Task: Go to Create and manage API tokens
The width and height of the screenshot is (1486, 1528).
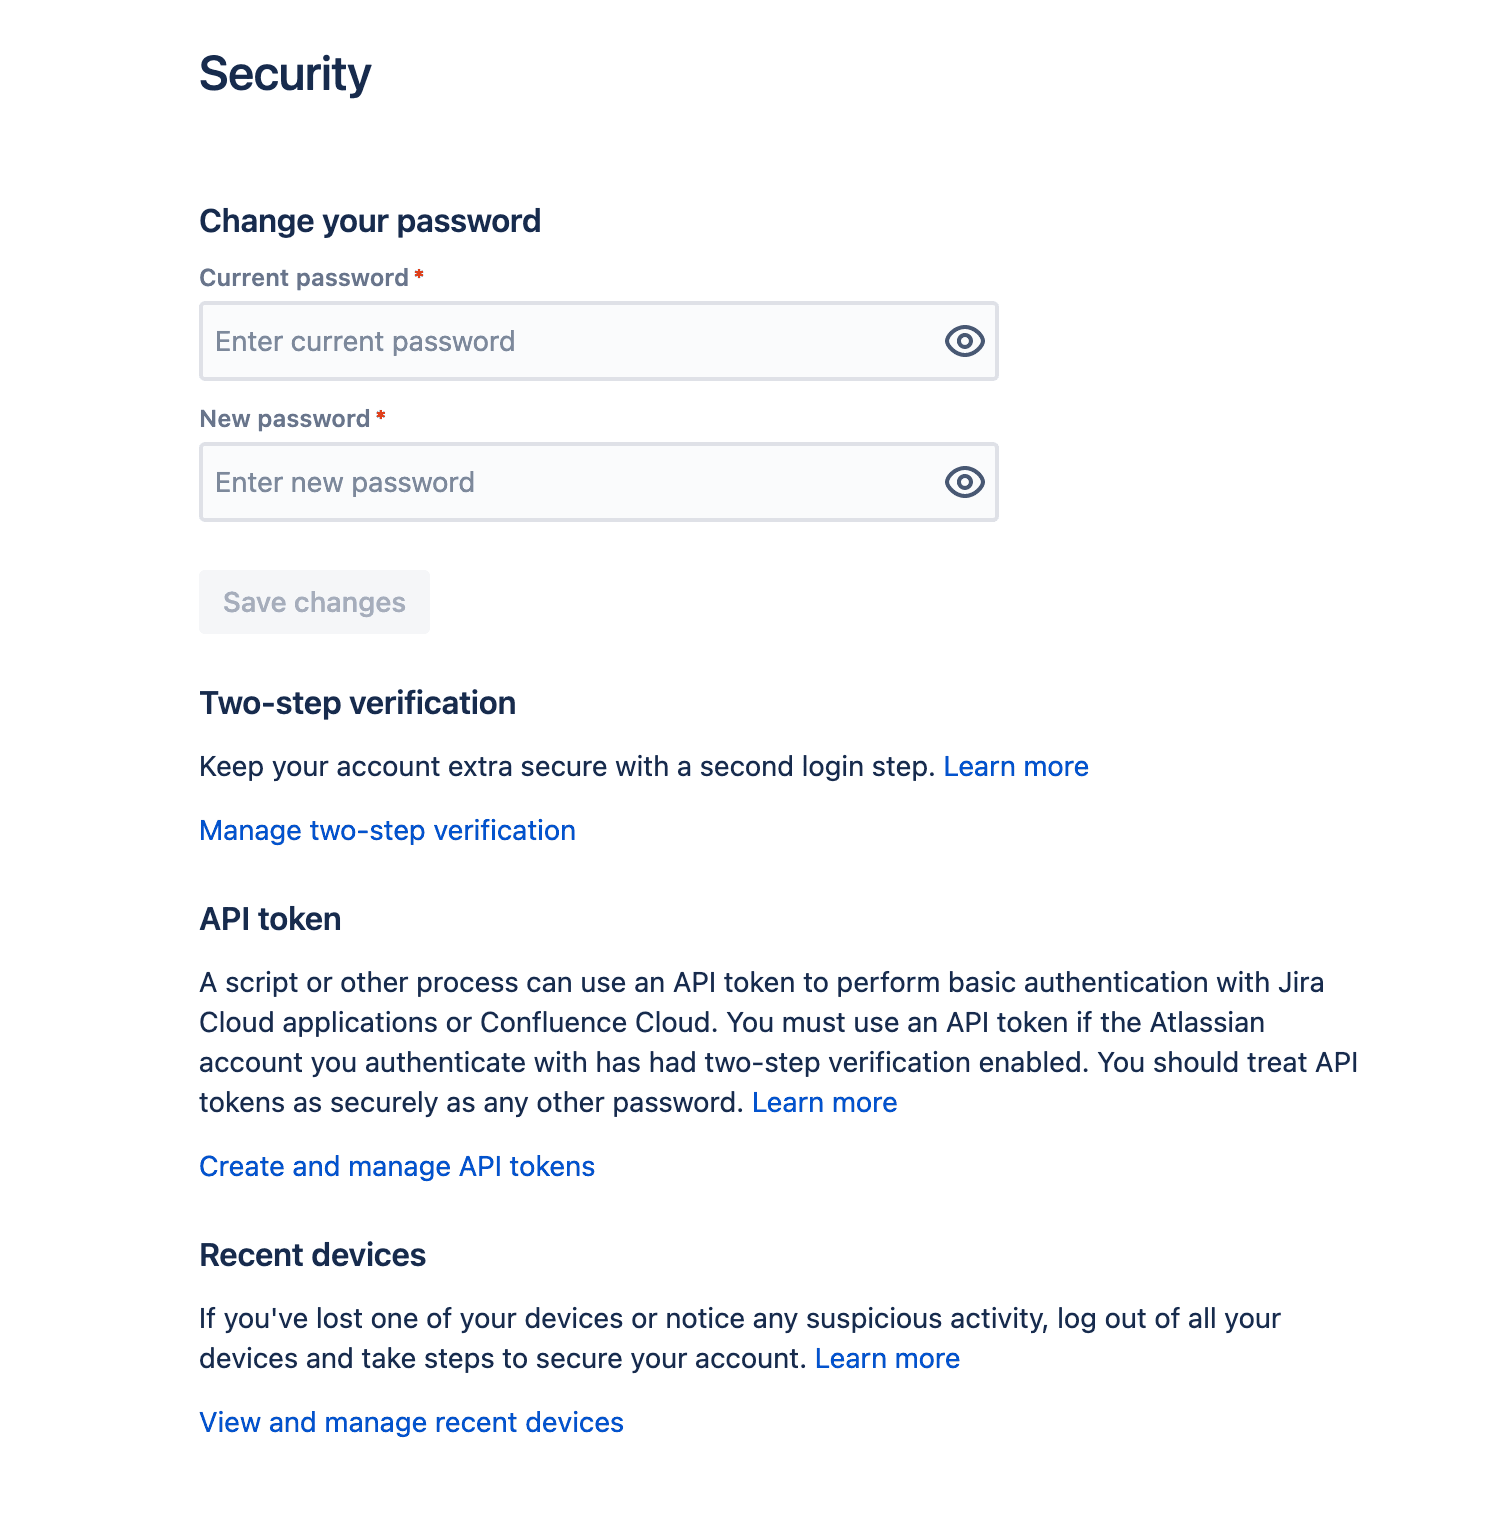Action: 397,1167
